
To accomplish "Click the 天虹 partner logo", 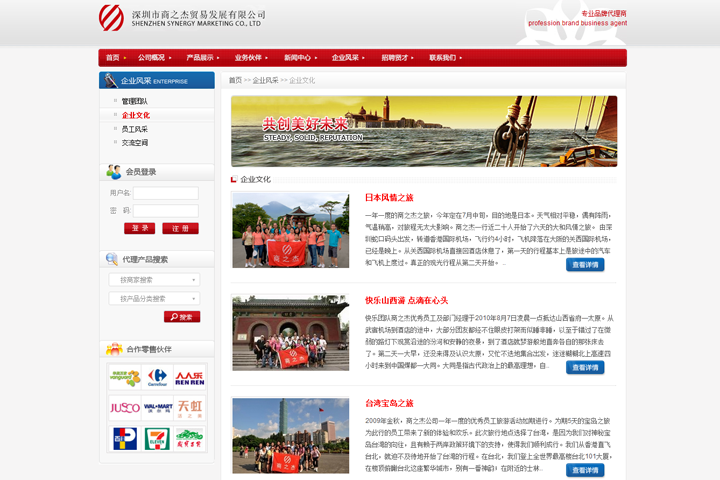I will tap(190, 408).
